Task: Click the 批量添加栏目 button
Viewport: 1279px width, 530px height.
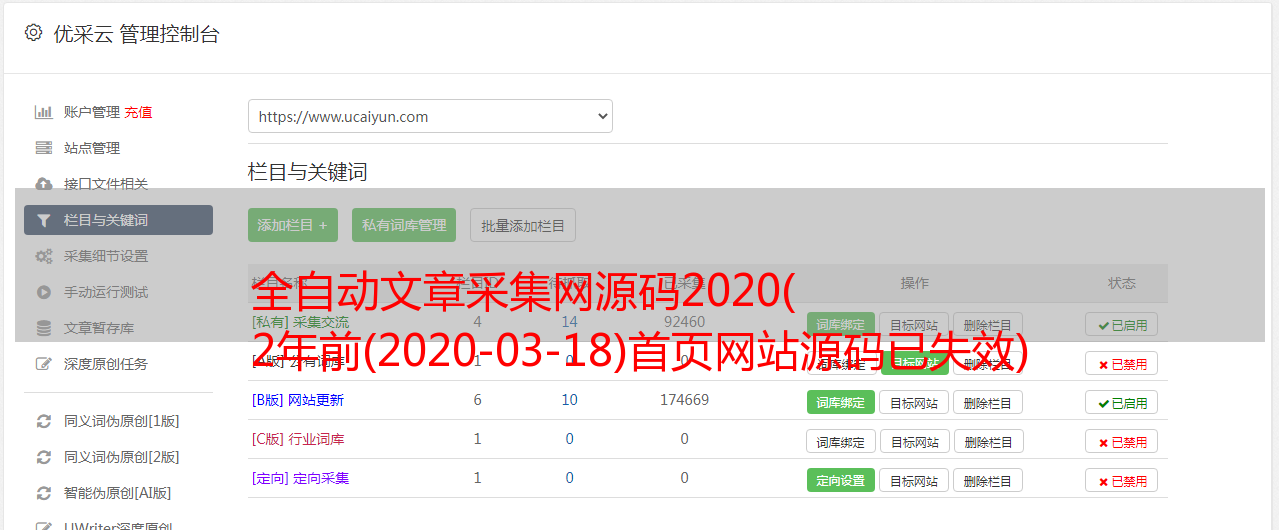Action: tap(523, 225)
